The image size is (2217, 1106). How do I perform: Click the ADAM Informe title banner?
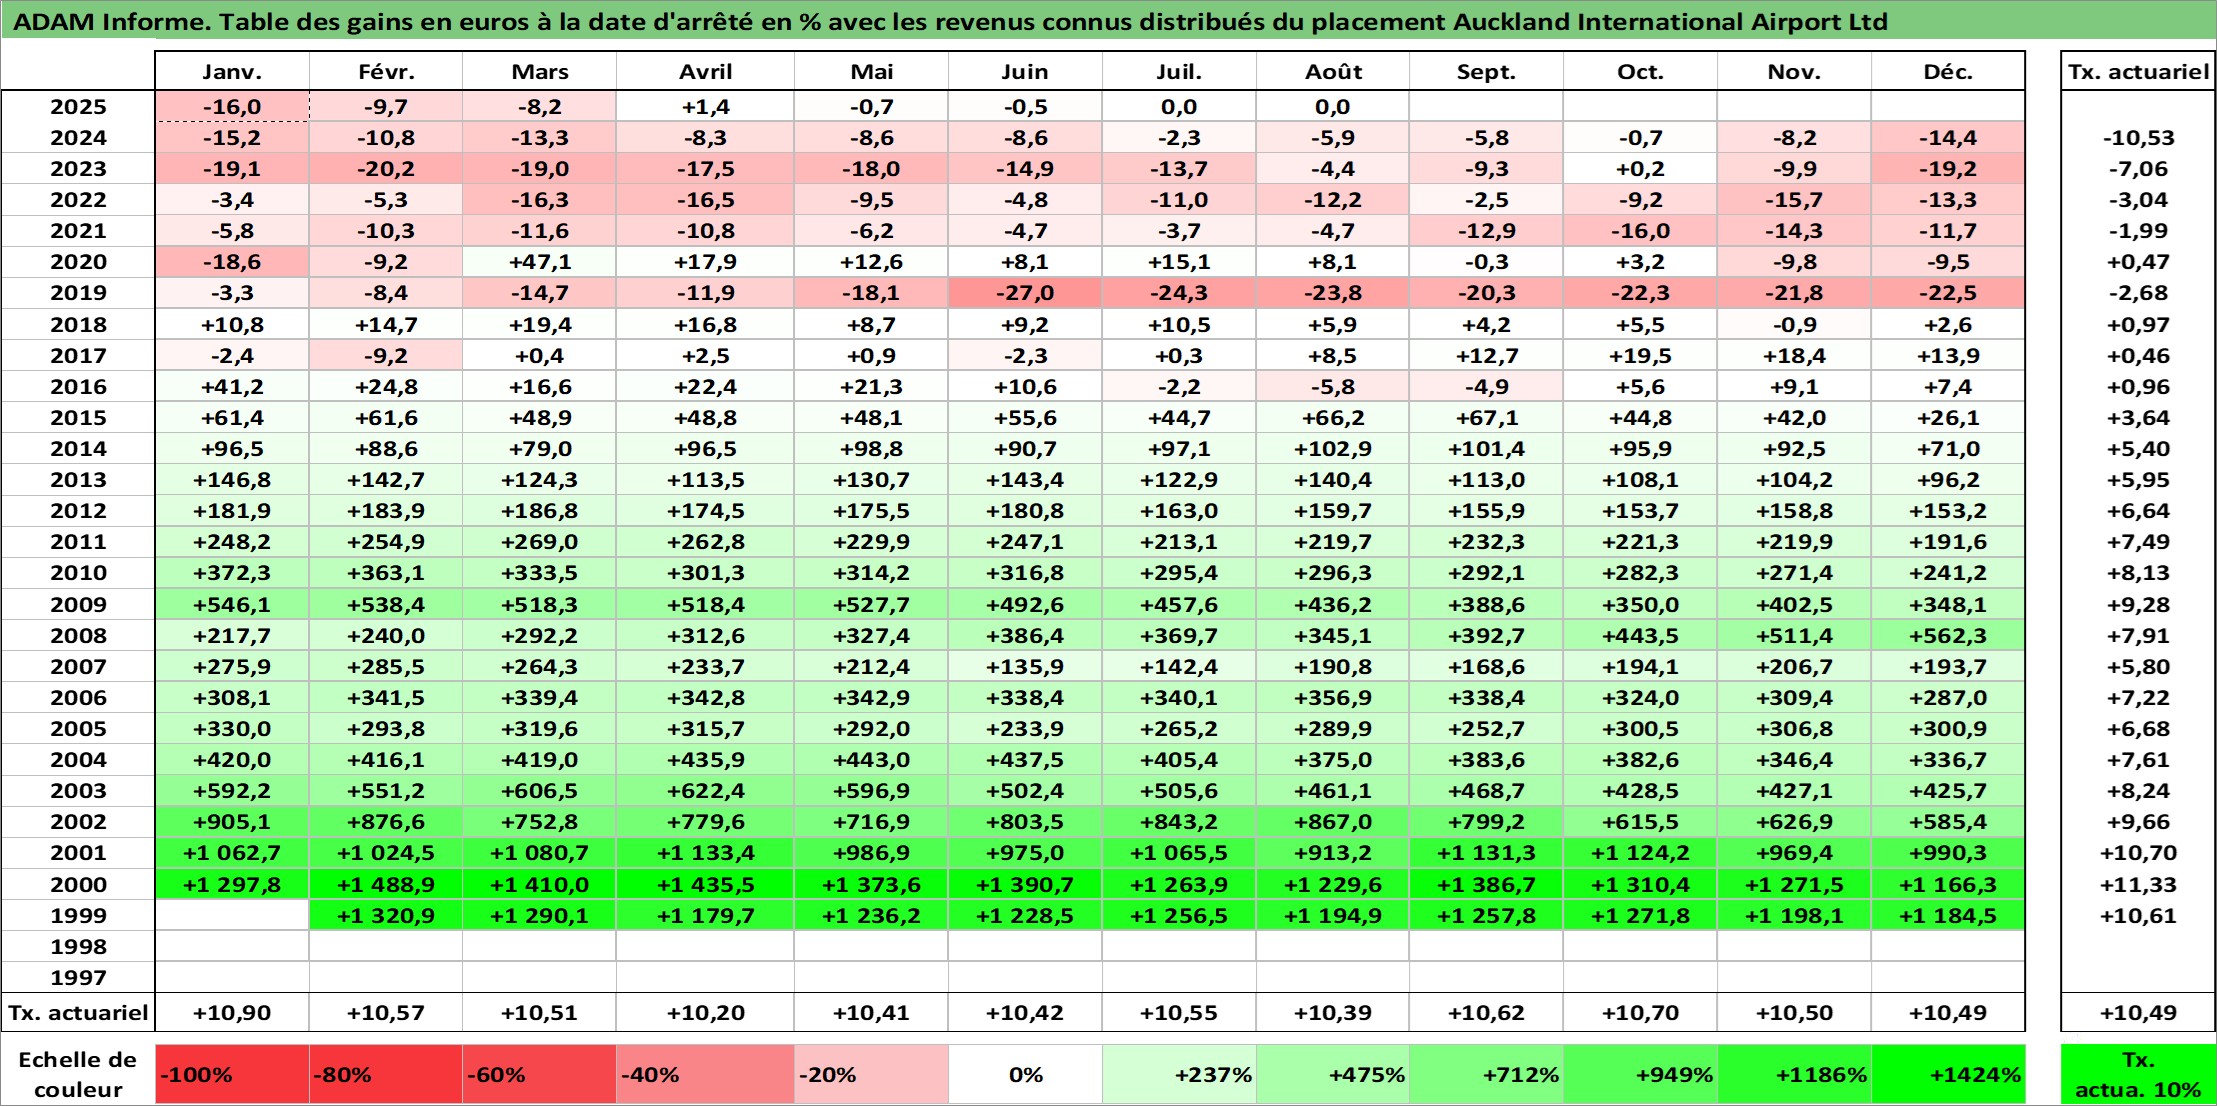[x=1108, y=21]
